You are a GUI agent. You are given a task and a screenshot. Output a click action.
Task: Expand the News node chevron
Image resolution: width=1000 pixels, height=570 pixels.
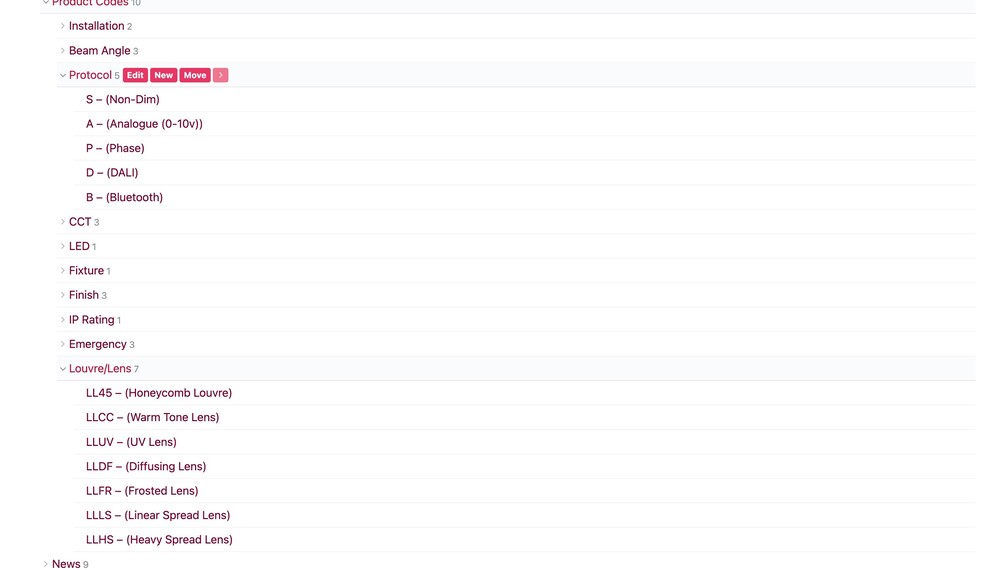pyautogui.click(x=45, y=564)
